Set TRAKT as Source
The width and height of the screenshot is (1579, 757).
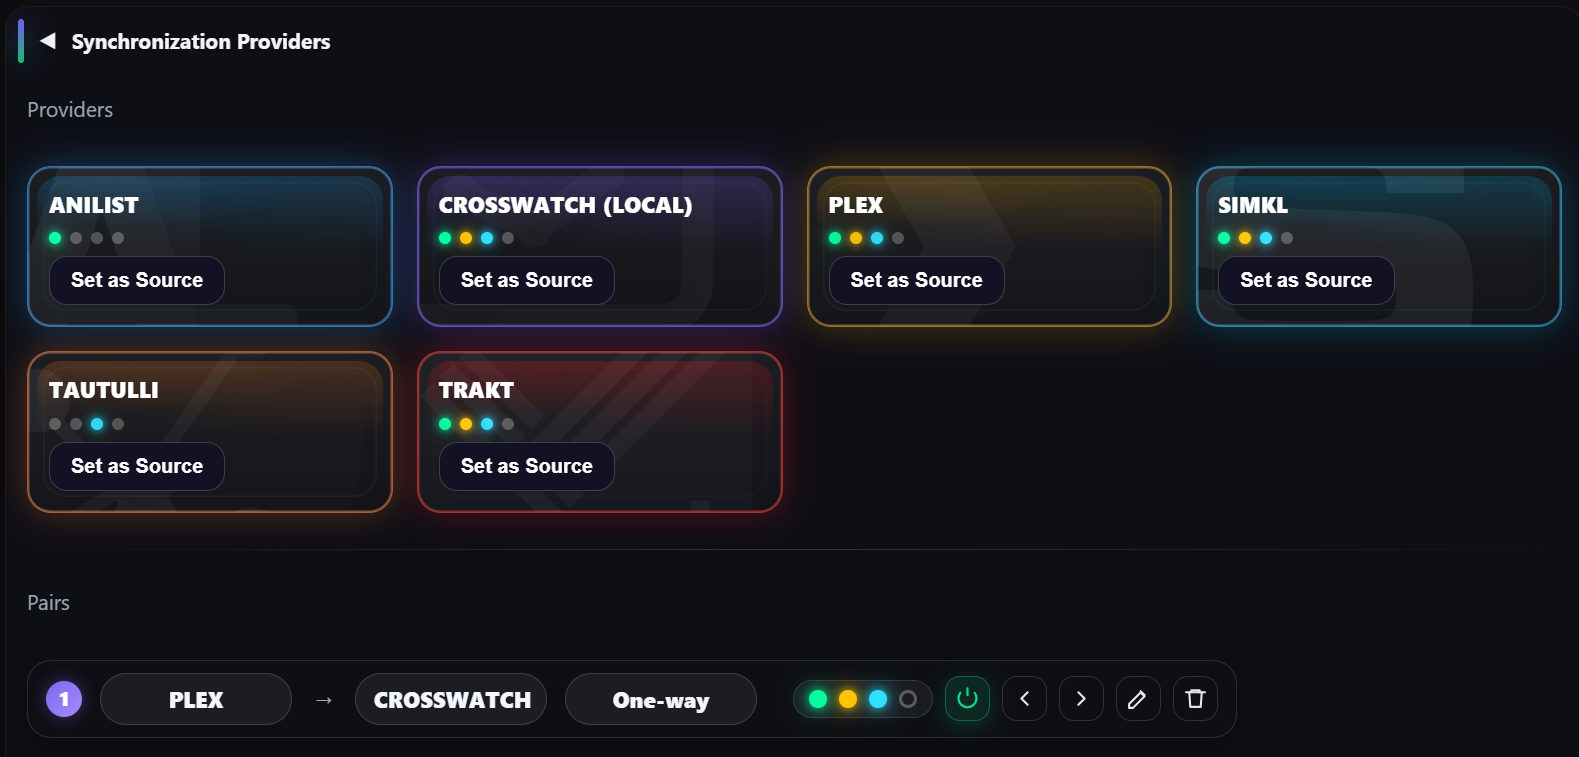tap(526, 466)
